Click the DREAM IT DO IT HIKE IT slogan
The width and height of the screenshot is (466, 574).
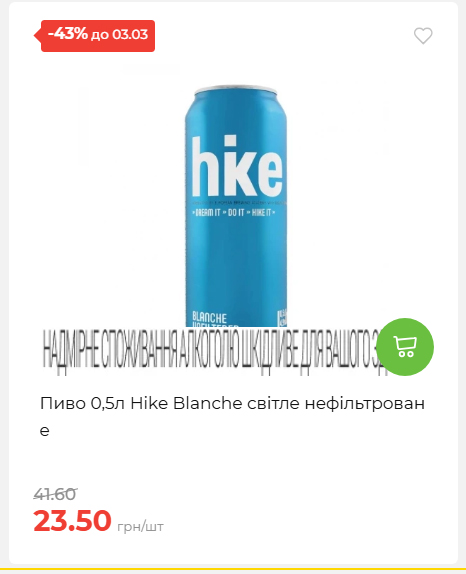tap(234, 213)
